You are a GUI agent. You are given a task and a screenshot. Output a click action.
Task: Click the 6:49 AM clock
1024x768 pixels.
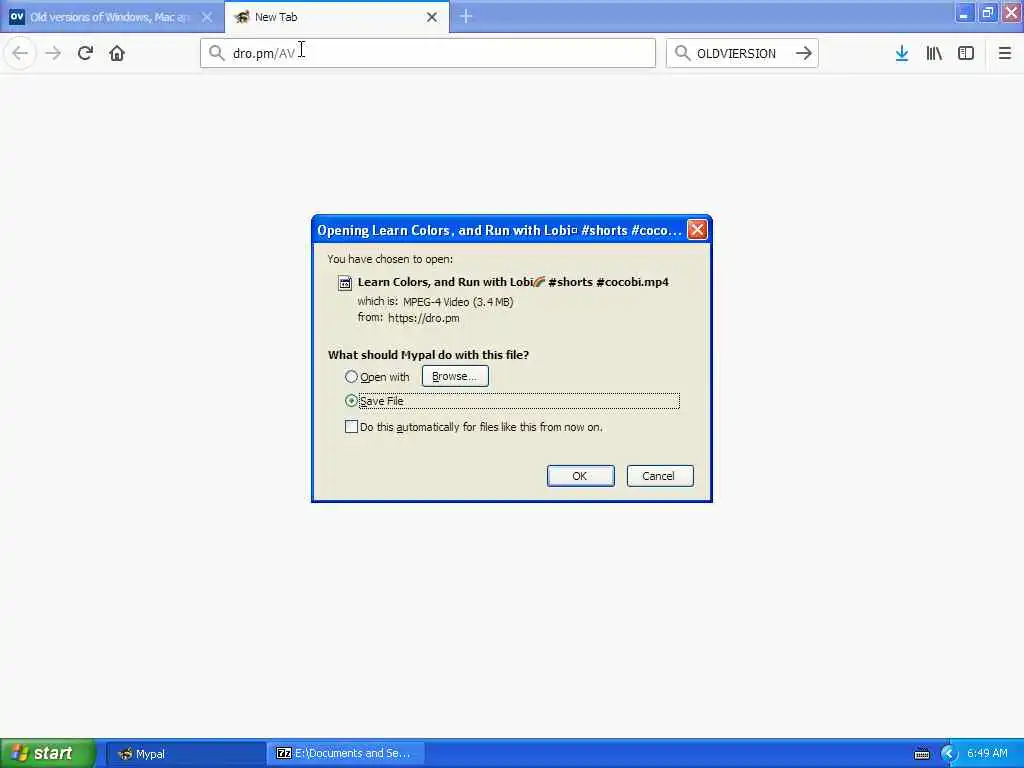click(x=987, y=754)
